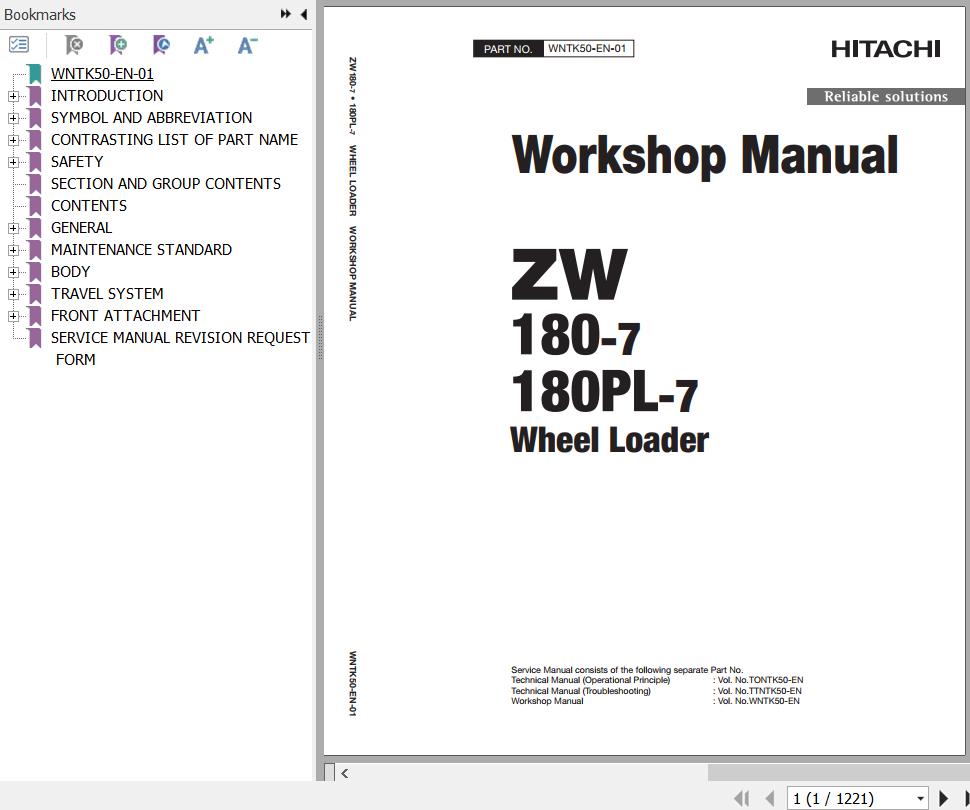970x810 pixels.
Task: Click the delete bookmark icon
Action: coord(74,45)
